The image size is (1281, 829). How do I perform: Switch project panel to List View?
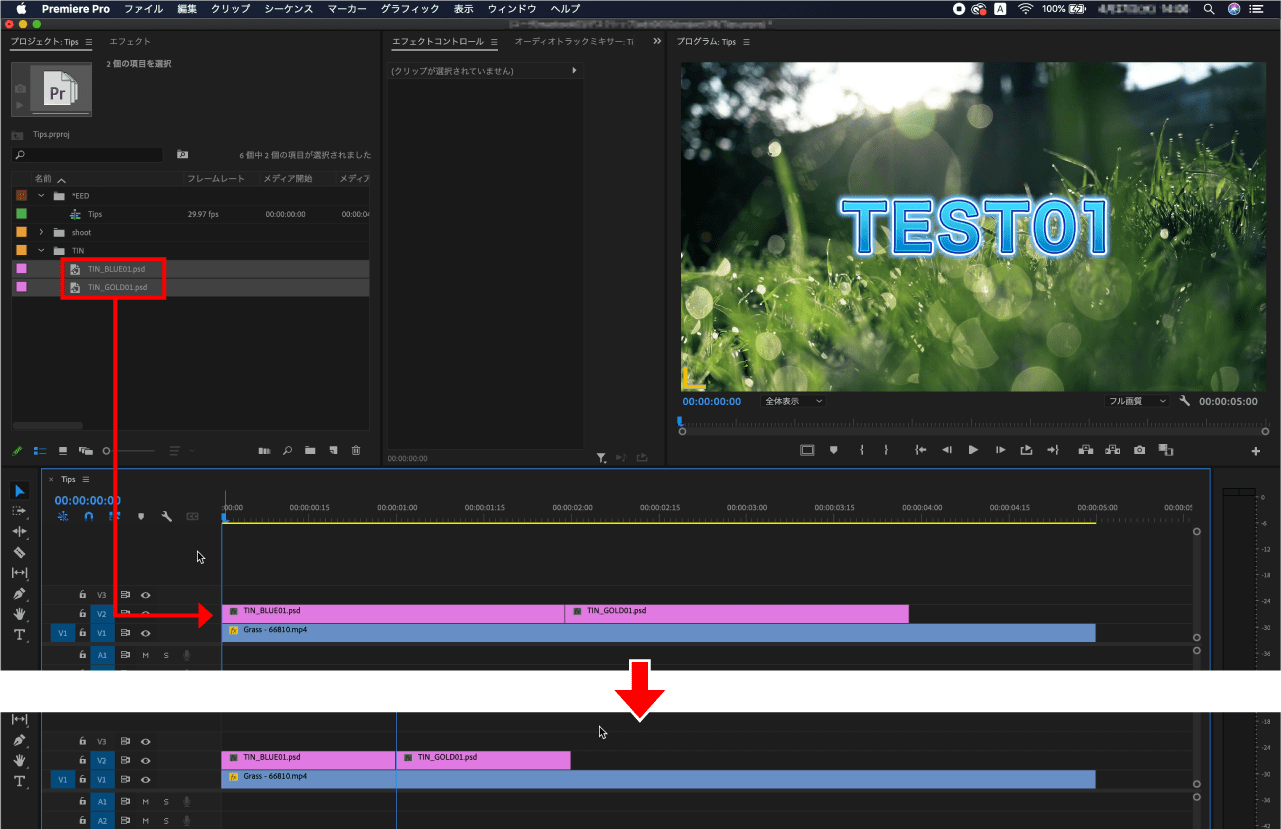40,451
